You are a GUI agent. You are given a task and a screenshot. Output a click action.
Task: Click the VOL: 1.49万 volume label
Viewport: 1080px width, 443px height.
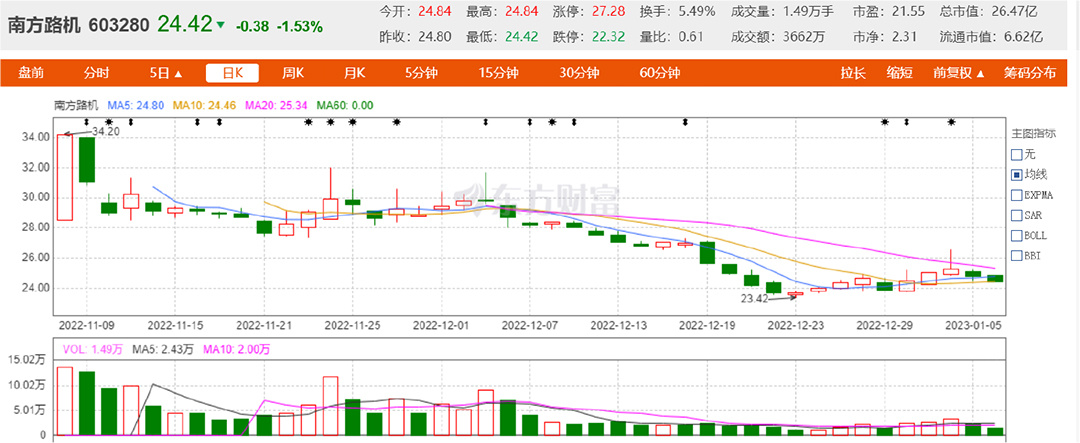(x=92, y=349)
